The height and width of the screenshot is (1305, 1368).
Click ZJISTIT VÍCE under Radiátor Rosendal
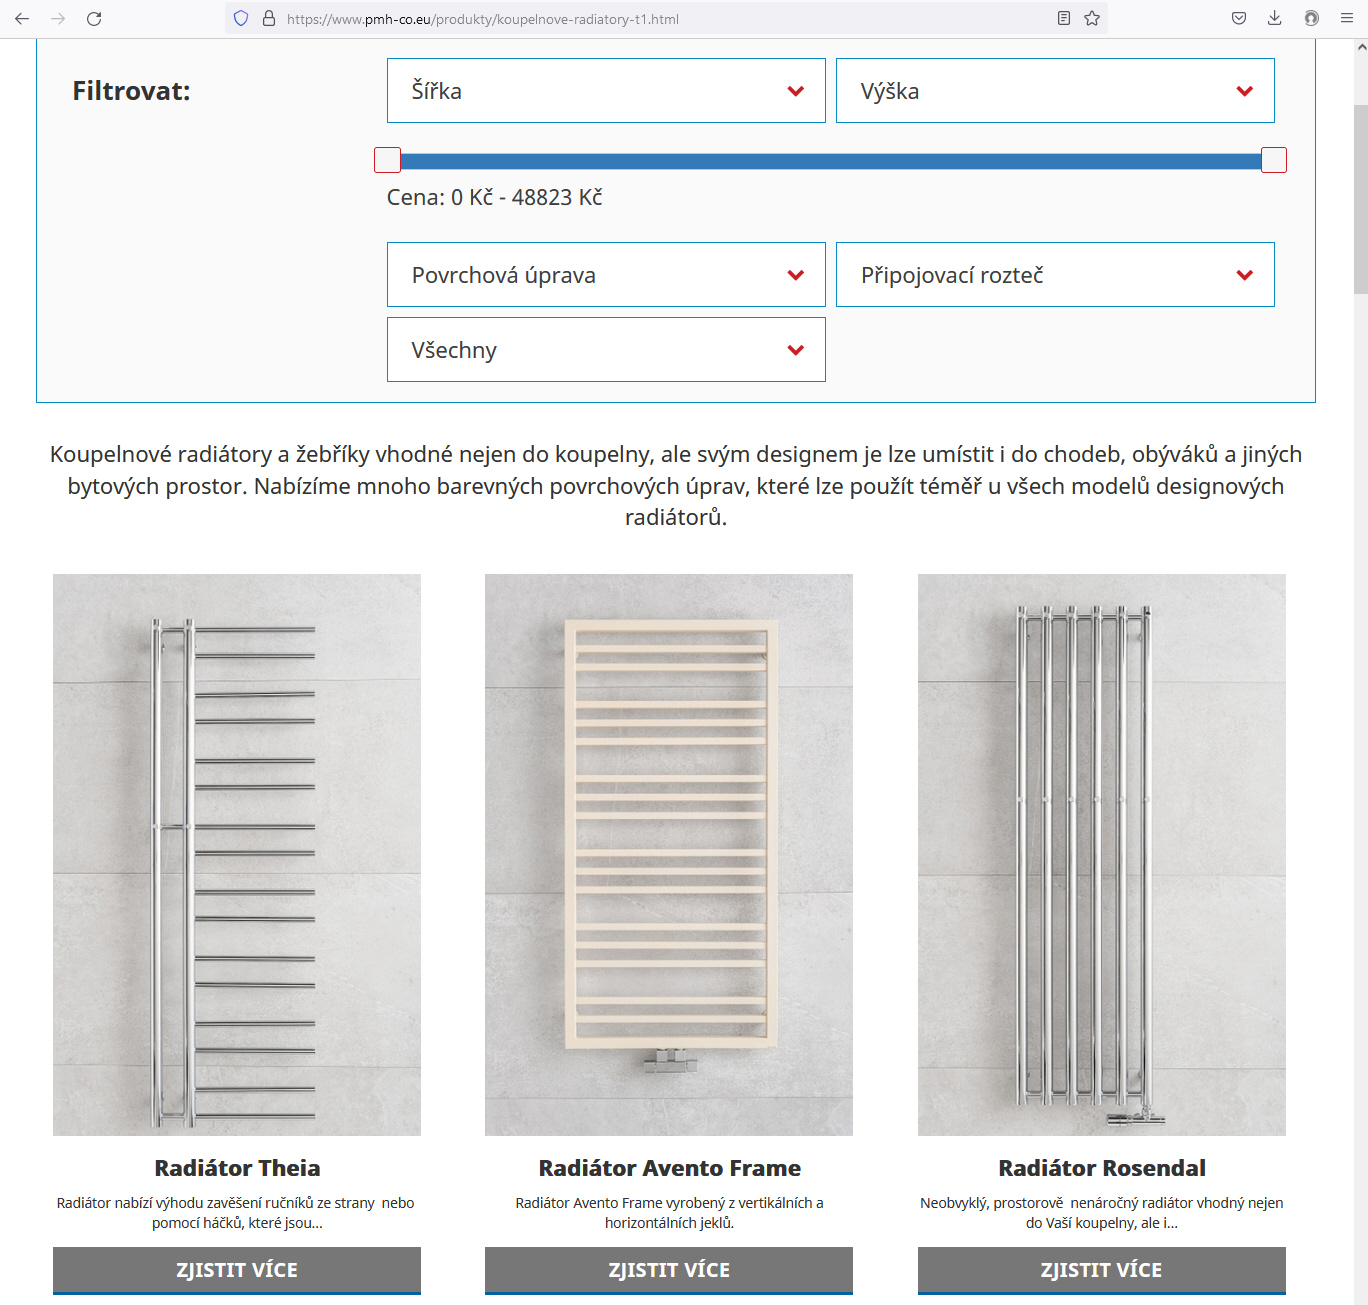(1101, 1270)
